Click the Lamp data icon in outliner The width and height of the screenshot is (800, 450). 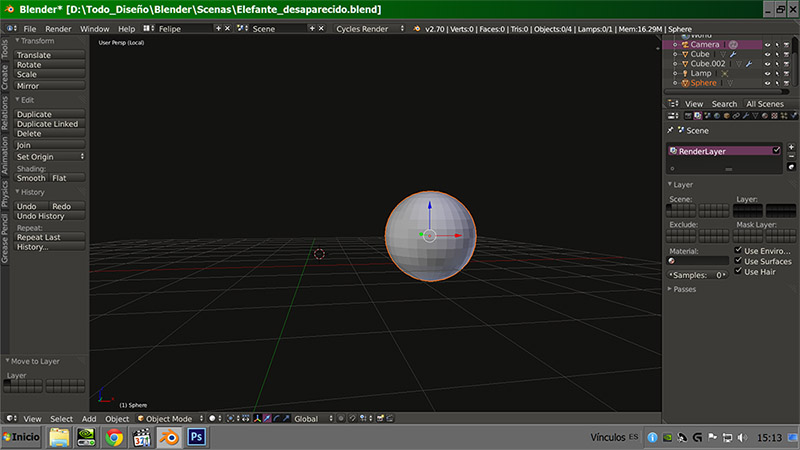[x=724, y=73]
